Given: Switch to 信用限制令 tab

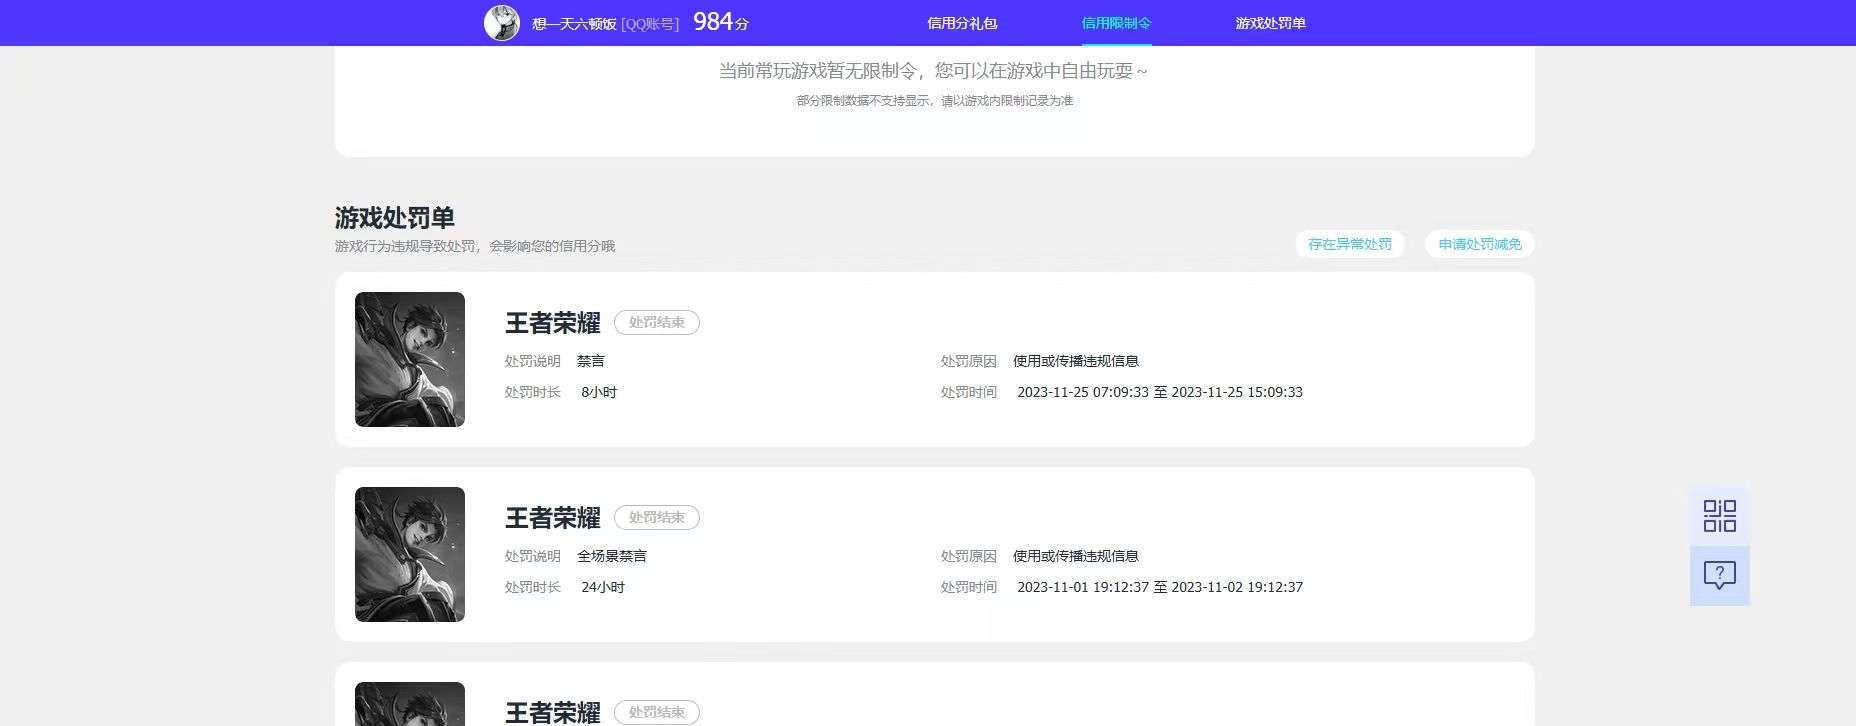Looking at the screenshot, I should coord(1116,23).
